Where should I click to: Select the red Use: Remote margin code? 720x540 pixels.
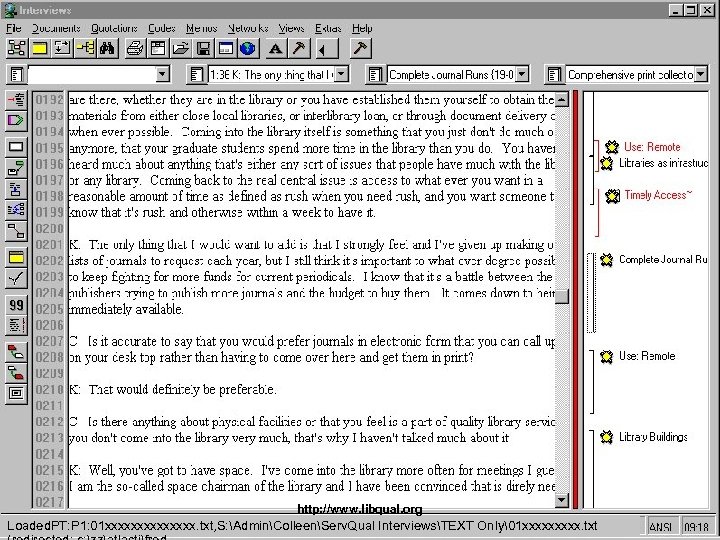(652, 147)
